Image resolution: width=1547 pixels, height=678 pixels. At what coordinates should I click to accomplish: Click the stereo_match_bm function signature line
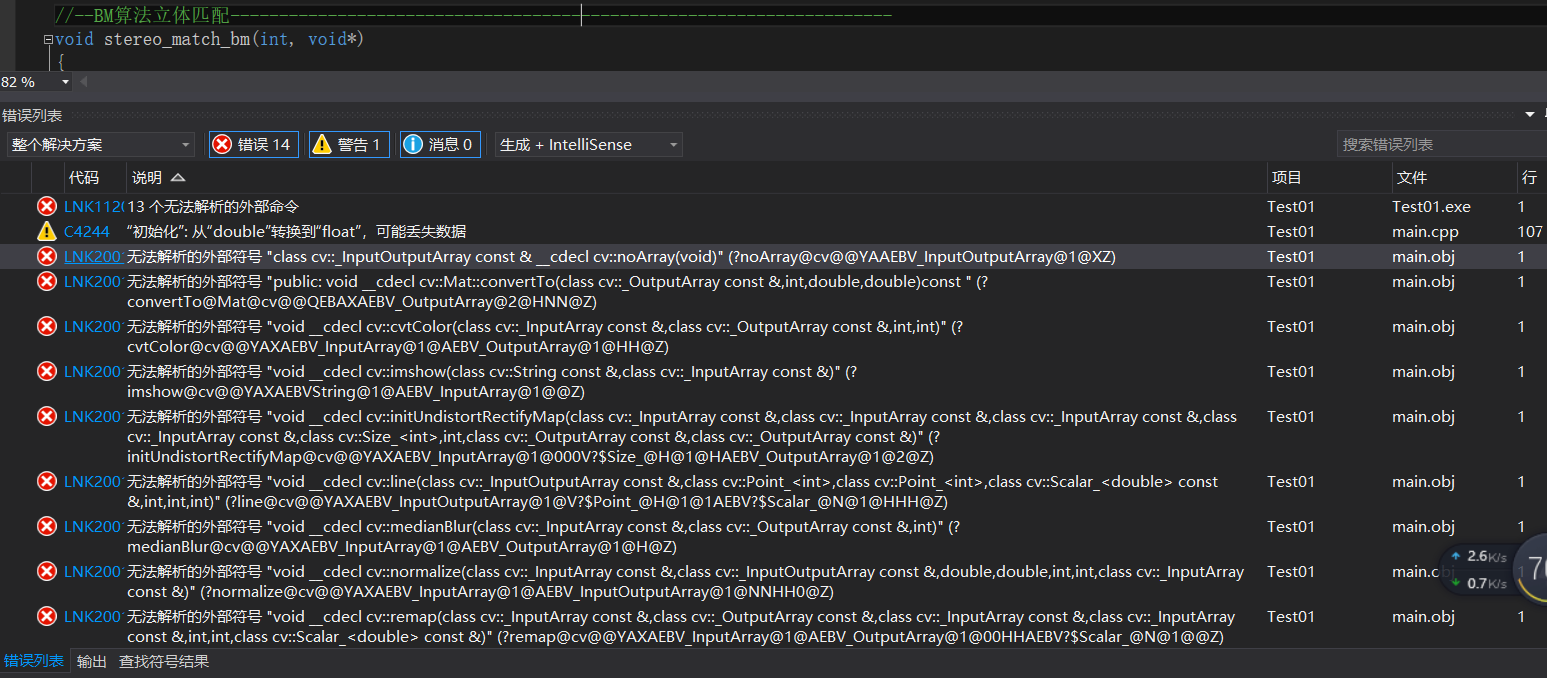click(x=210, y=40)
